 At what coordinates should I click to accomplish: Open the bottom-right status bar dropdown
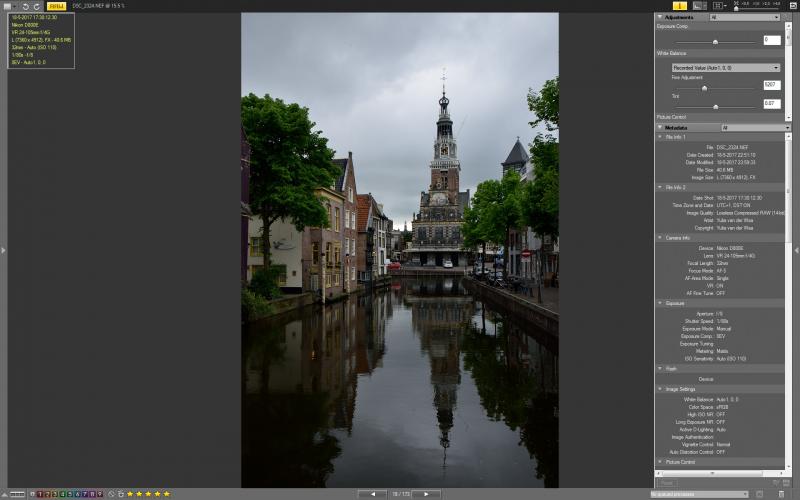699,494
